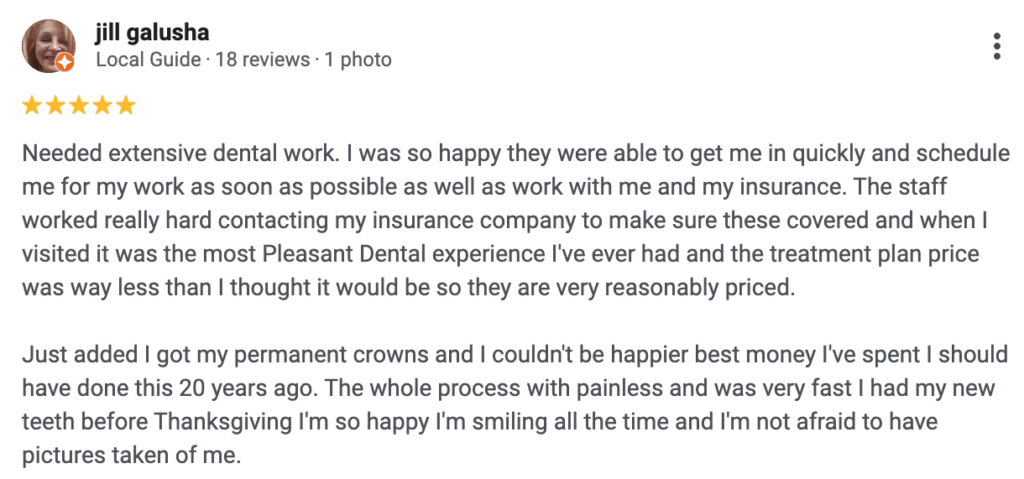Image resolution: width=1024 pixels, height=479 pixels.
Task: Click the "1 photo" count
Action: (x=357, y=60)
